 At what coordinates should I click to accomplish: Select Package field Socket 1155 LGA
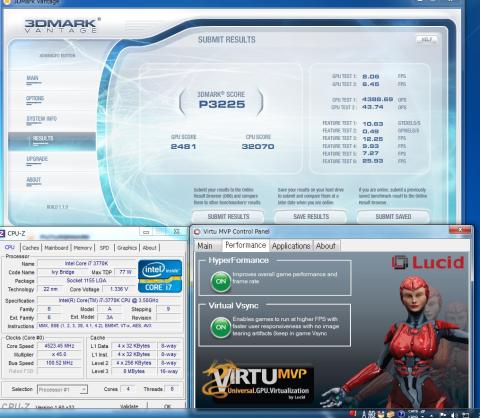pos(87,280)
